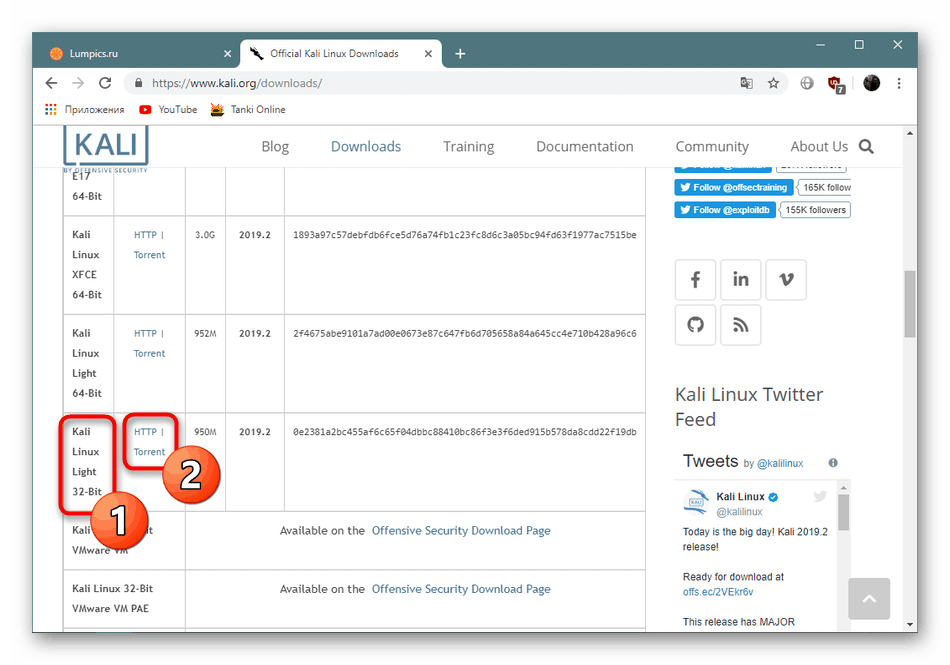Select the Official Kali Linux Downloads tab
This screenshot has height=665, width=950.
coord(340,53)
